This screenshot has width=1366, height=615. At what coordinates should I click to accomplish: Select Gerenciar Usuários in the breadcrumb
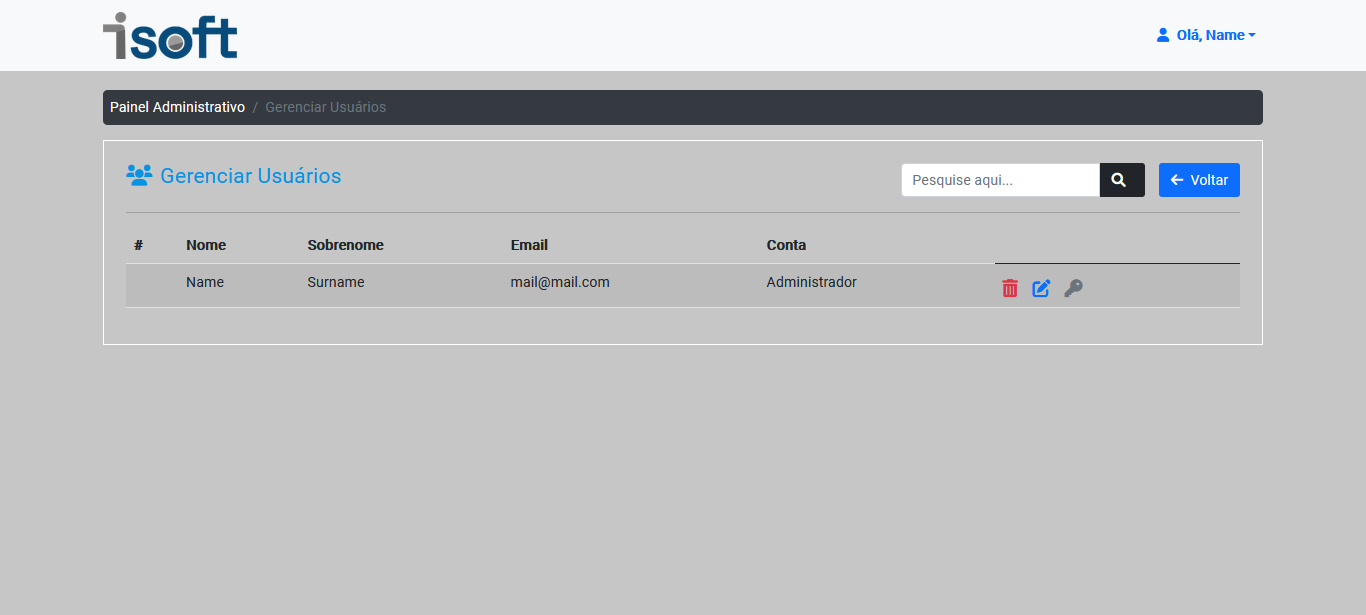click(x=325, y=107)
